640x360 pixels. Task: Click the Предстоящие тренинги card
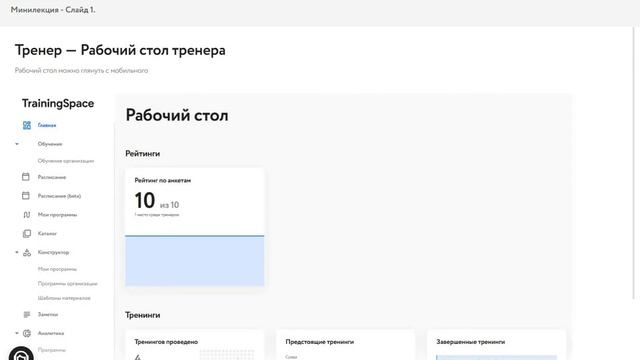[346, 345]
